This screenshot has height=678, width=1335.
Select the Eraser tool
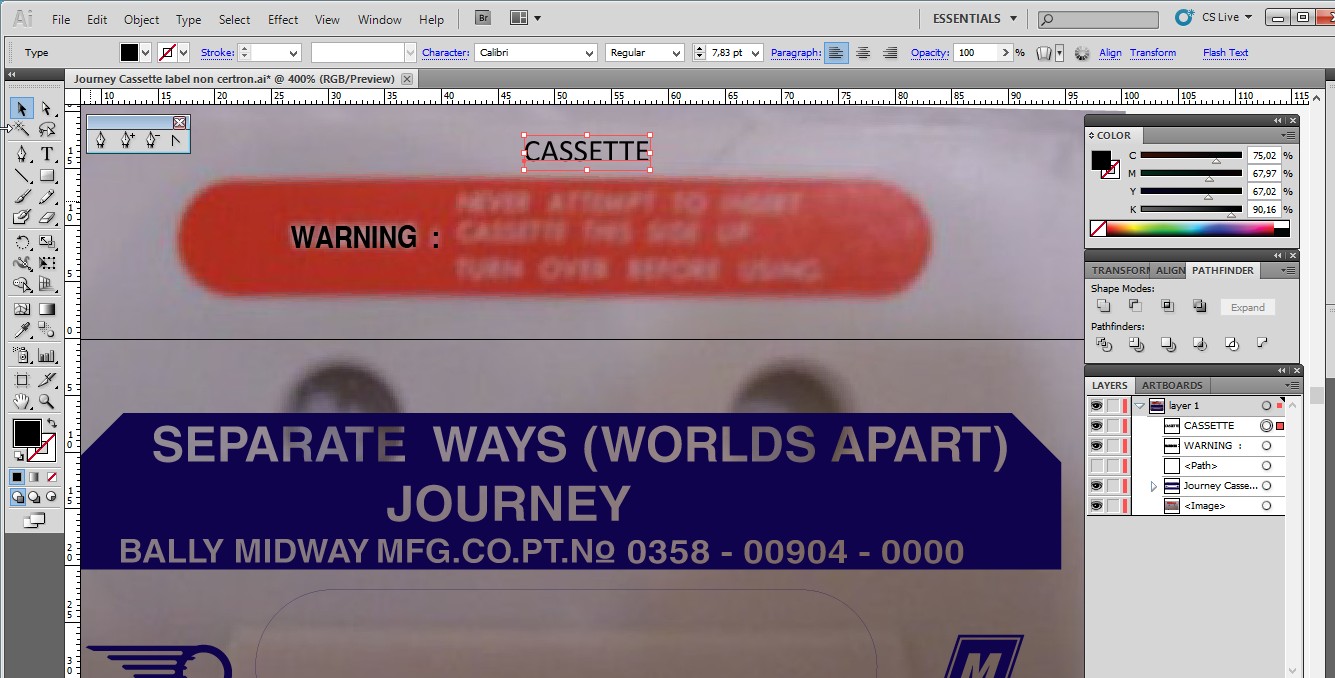click(x=47, y=218)
